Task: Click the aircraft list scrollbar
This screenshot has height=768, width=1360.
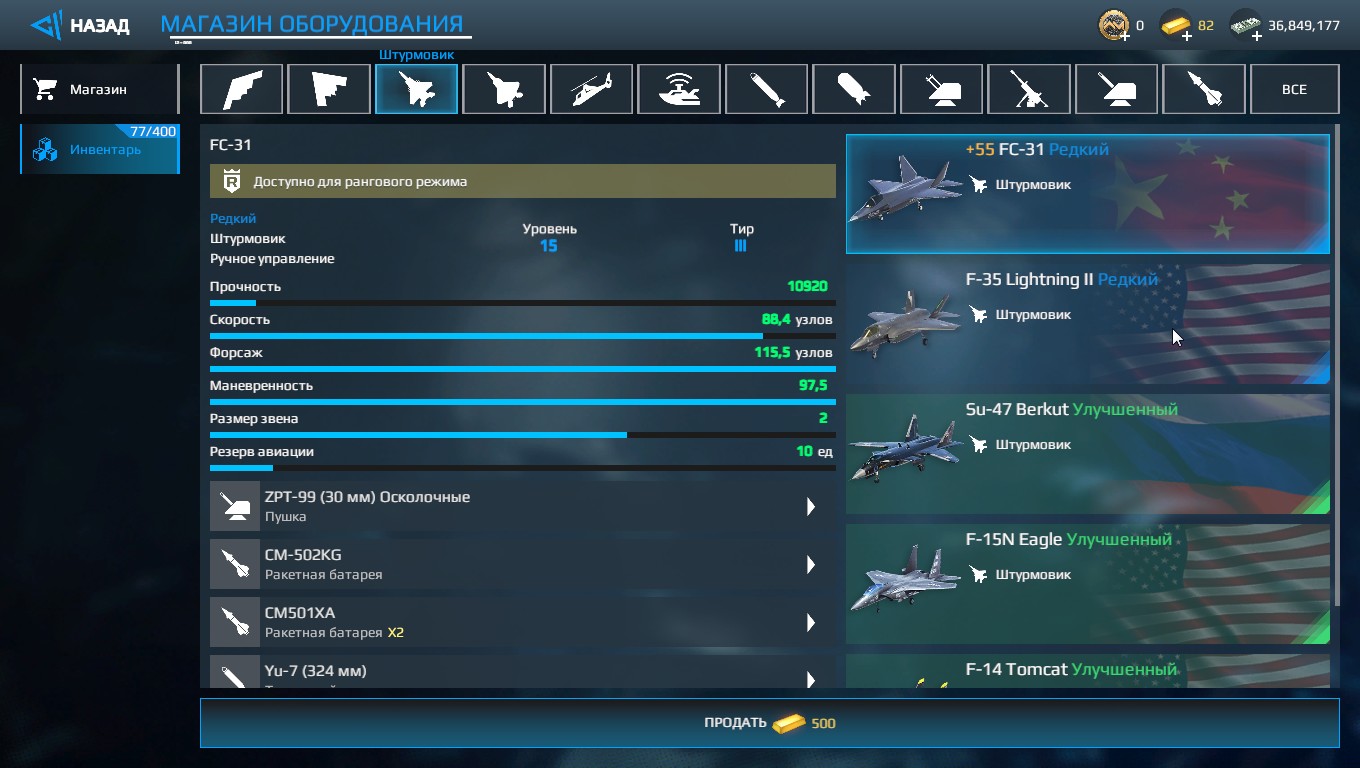Action: point(1337,368)
